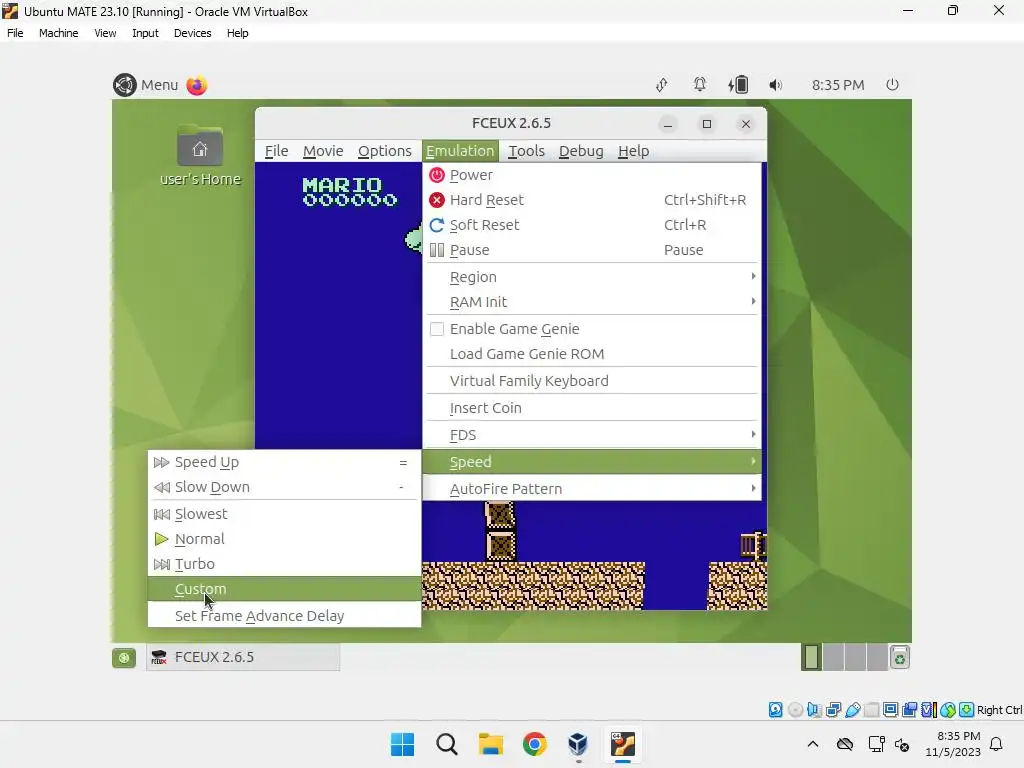Open VirtualBox View menu
This screenshot has height=768, width=1024.
pyautogui.click(x=105, y=33)
